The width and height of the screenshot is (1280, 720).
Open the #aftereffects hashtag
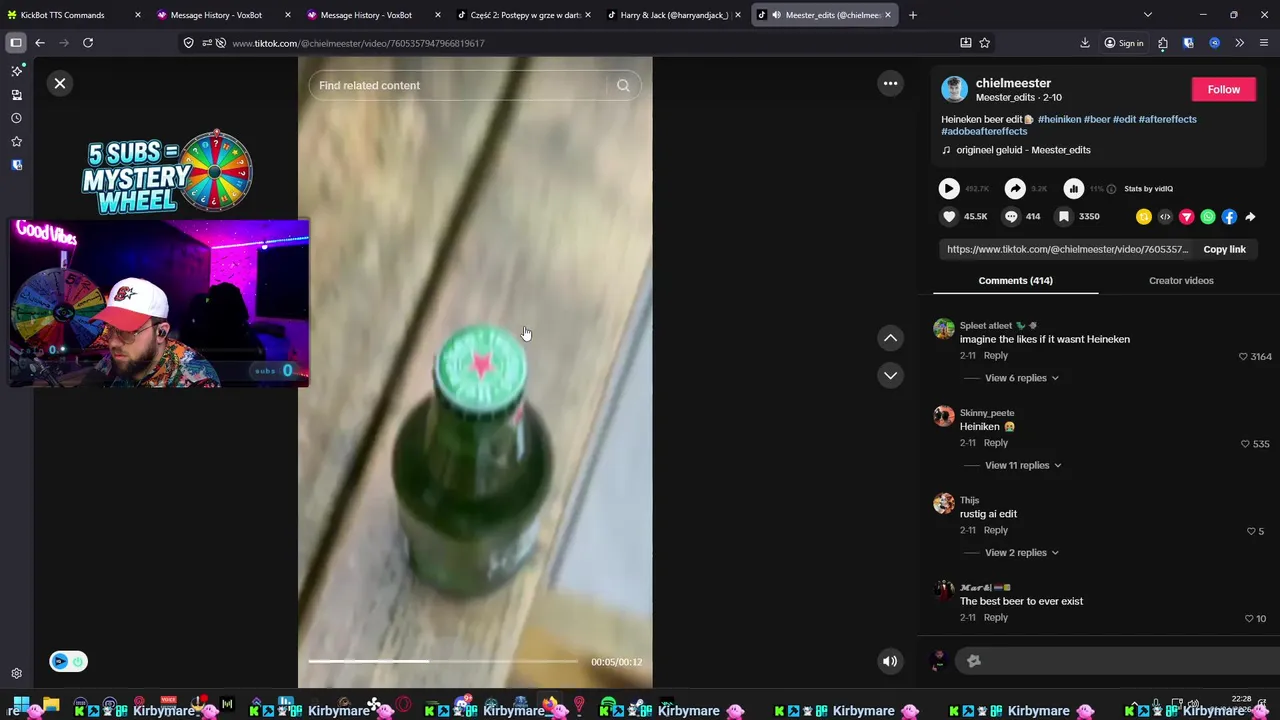1167,119
